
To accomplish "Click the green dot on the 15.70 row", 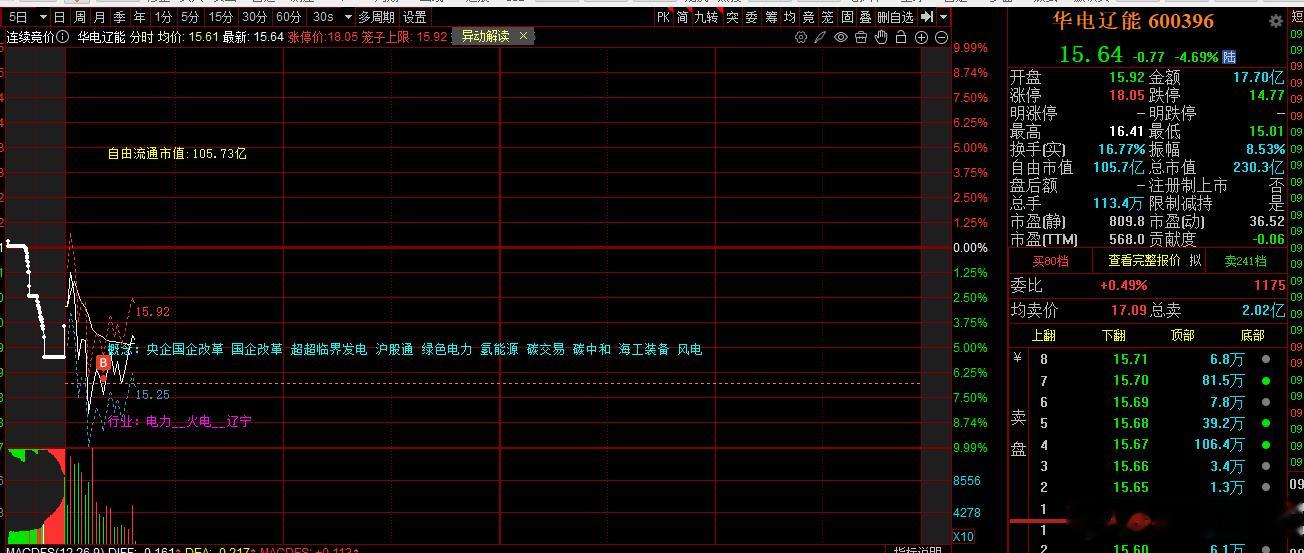I will tap(1266, 381).
